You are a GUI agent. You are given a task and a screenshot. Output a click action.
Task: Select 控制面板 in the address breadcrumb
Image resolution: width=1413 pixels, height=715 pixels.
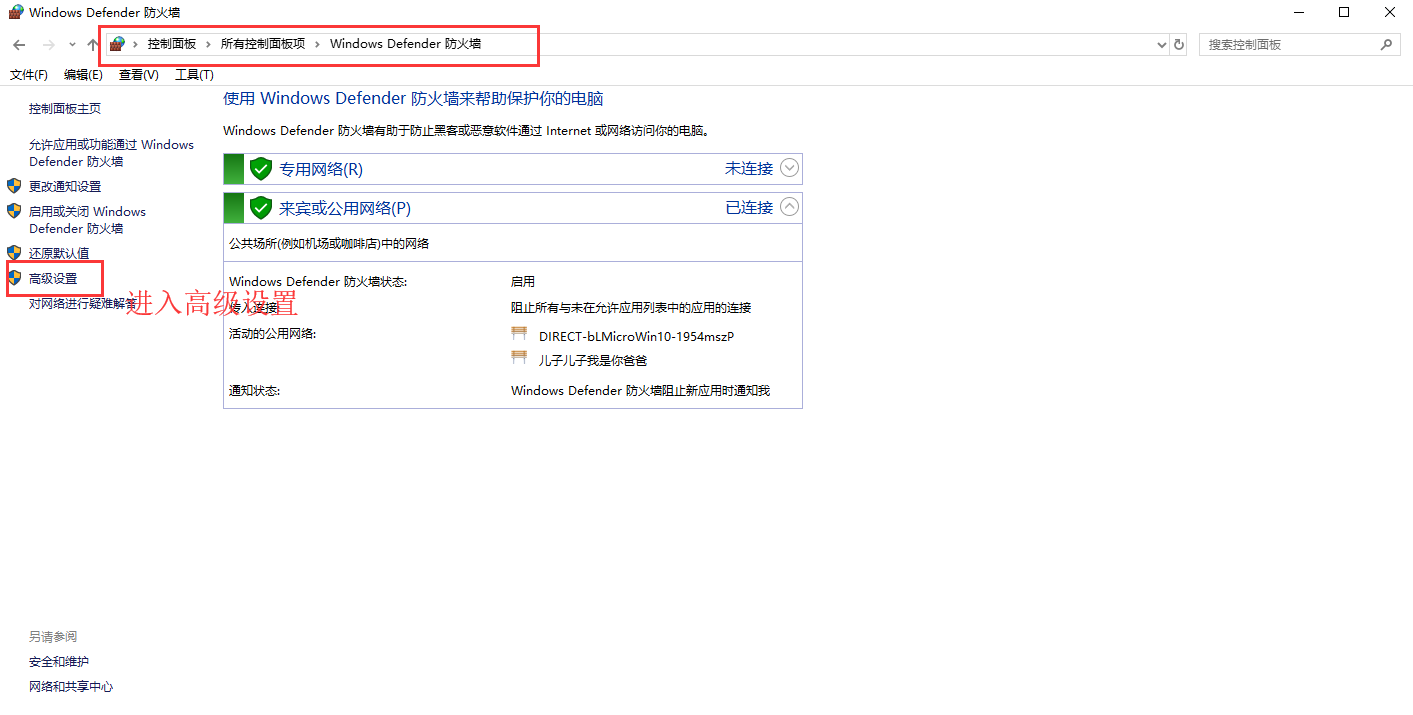(x=172, y=44)
